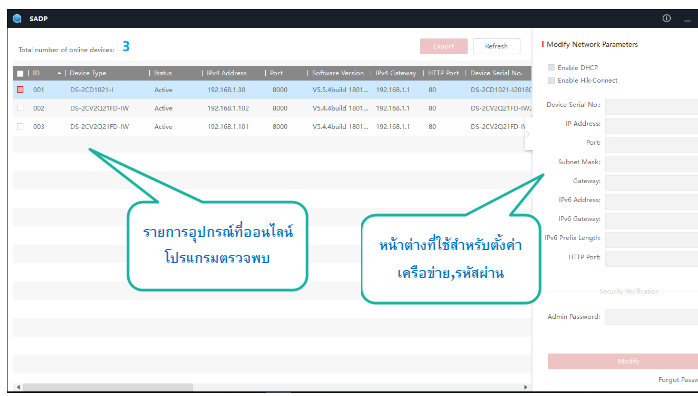Click the Device Serial No. column header
This screenshot has height=396, width=698.
(496, 73)
